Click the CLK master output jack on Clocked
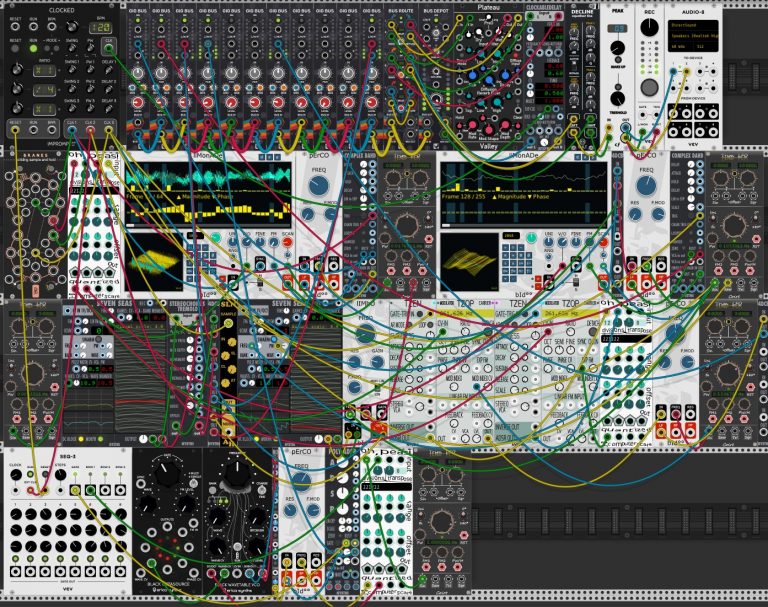The image size is (768, 607). pos(108,49)
